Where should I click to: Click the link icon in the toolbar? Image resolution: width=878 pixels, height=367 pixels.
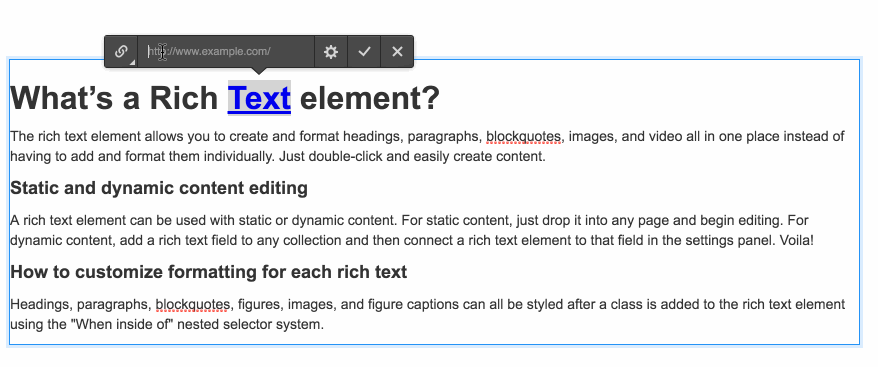pyautogui.click(x=121, y=52)
